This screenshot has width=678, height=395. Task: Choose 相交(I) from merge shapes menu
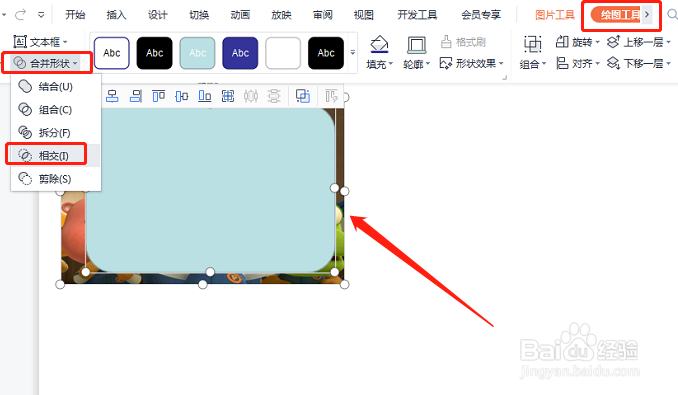click(55, 156)
